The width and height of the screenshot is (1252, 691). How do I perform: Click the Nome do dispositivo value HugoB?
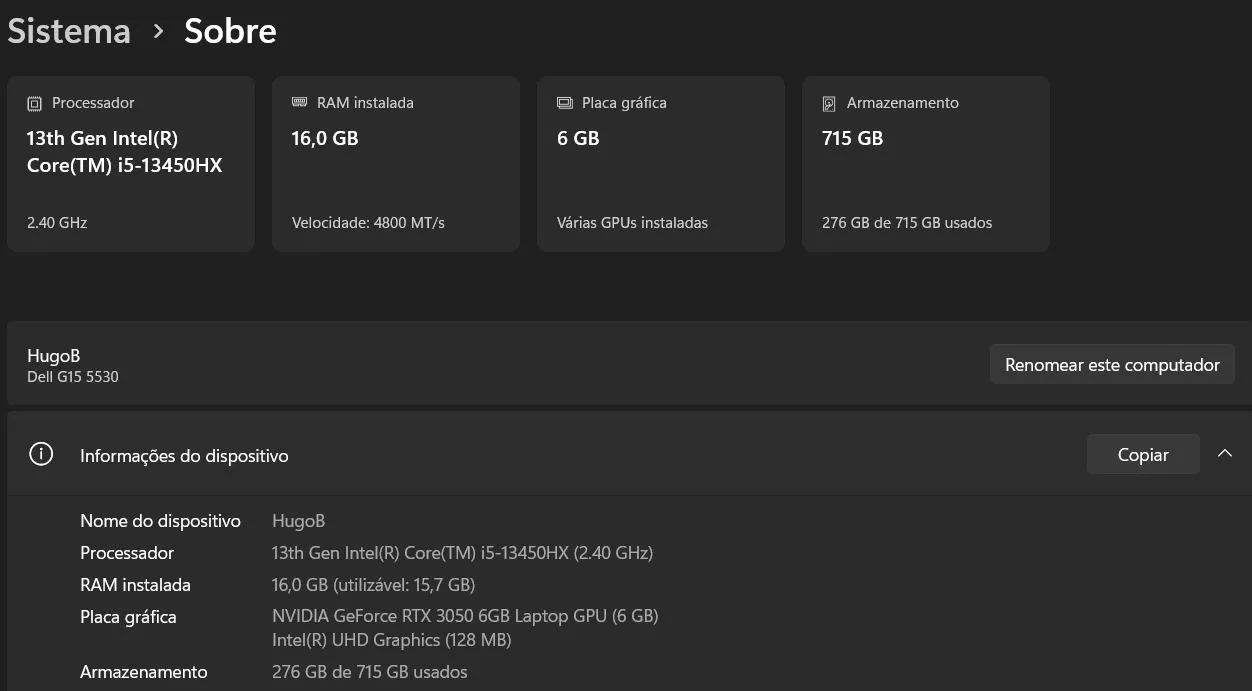[298, 521]
